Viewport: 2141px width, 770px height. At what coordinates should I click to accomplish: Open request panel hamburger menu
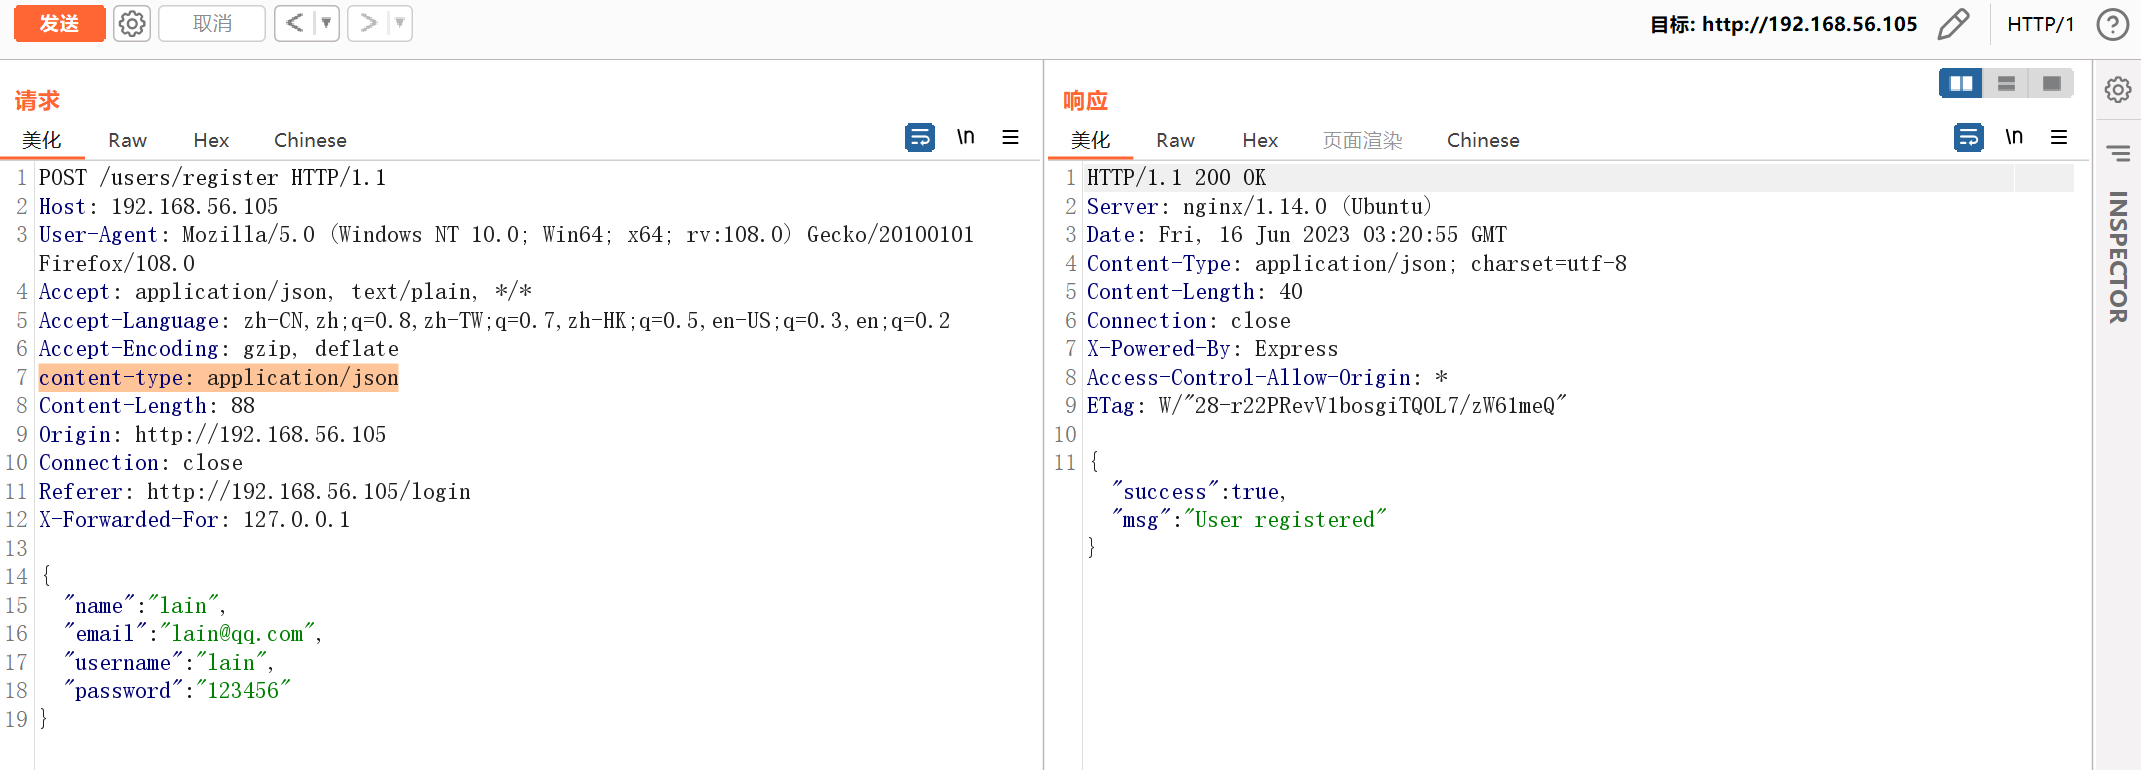[1010, 137]
